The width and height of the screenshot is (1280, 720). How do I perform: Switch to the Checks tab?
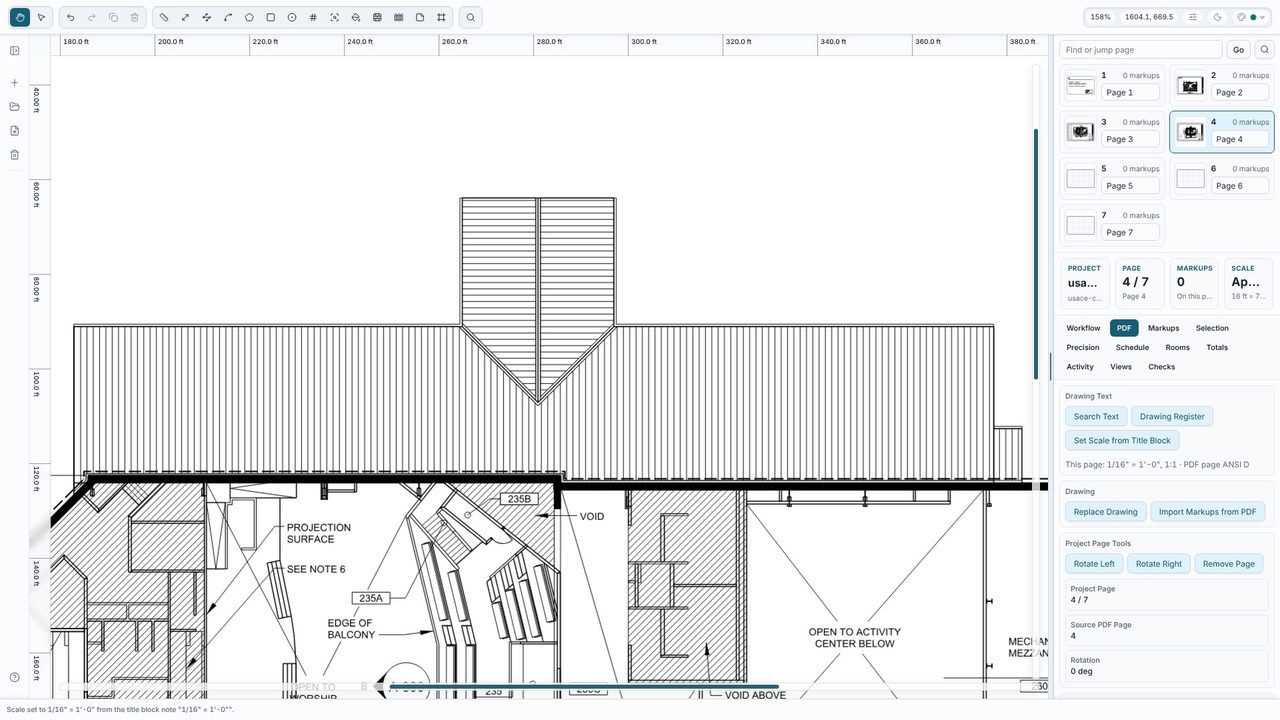[x=1162, y=367]
